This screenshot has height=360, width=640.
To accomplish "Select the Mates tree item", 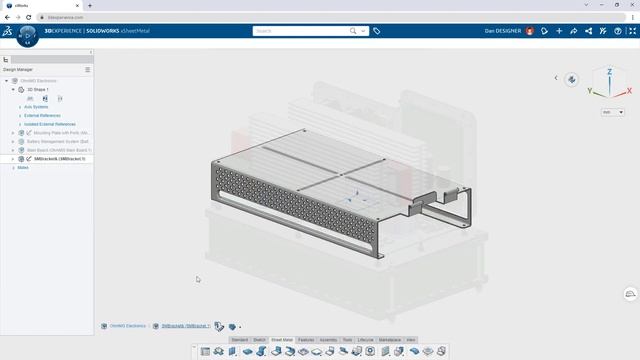I will [x=23, y=168].
